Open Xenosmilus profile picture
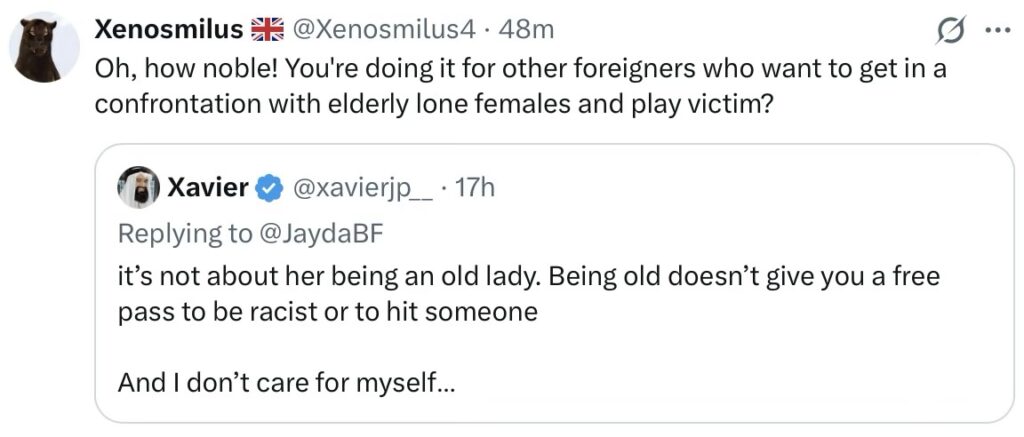The width and height of the screenshot is (1024, 437). (x=45, y=47)
